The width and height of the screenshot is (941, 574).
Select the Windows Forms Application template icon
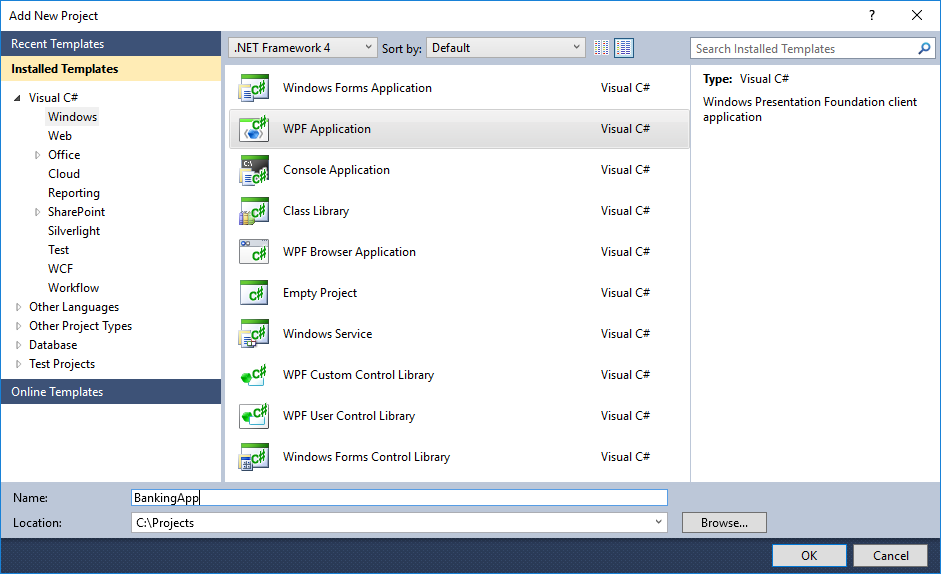[x=254, y=88]
